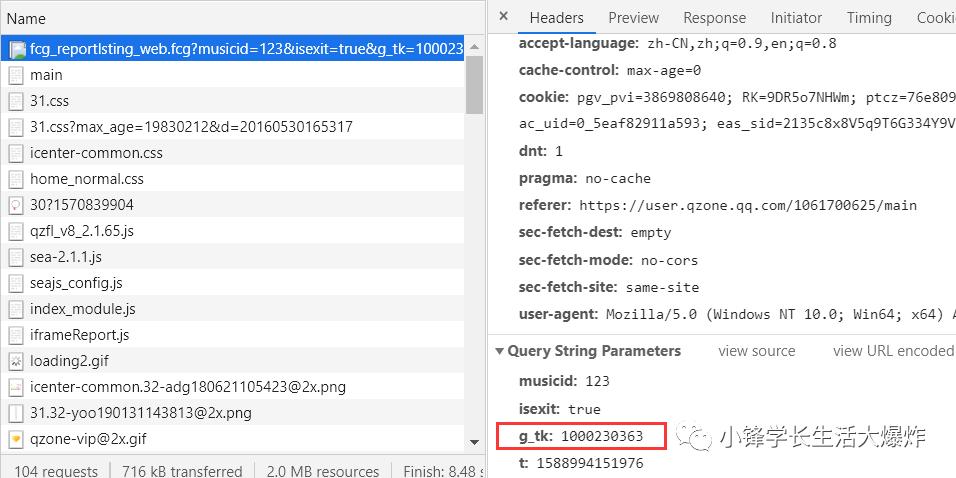Viewport: 956px width, 478px height.
Task: Click the file icon next to main
Action: pyautogui.click(x=16, y=75)
